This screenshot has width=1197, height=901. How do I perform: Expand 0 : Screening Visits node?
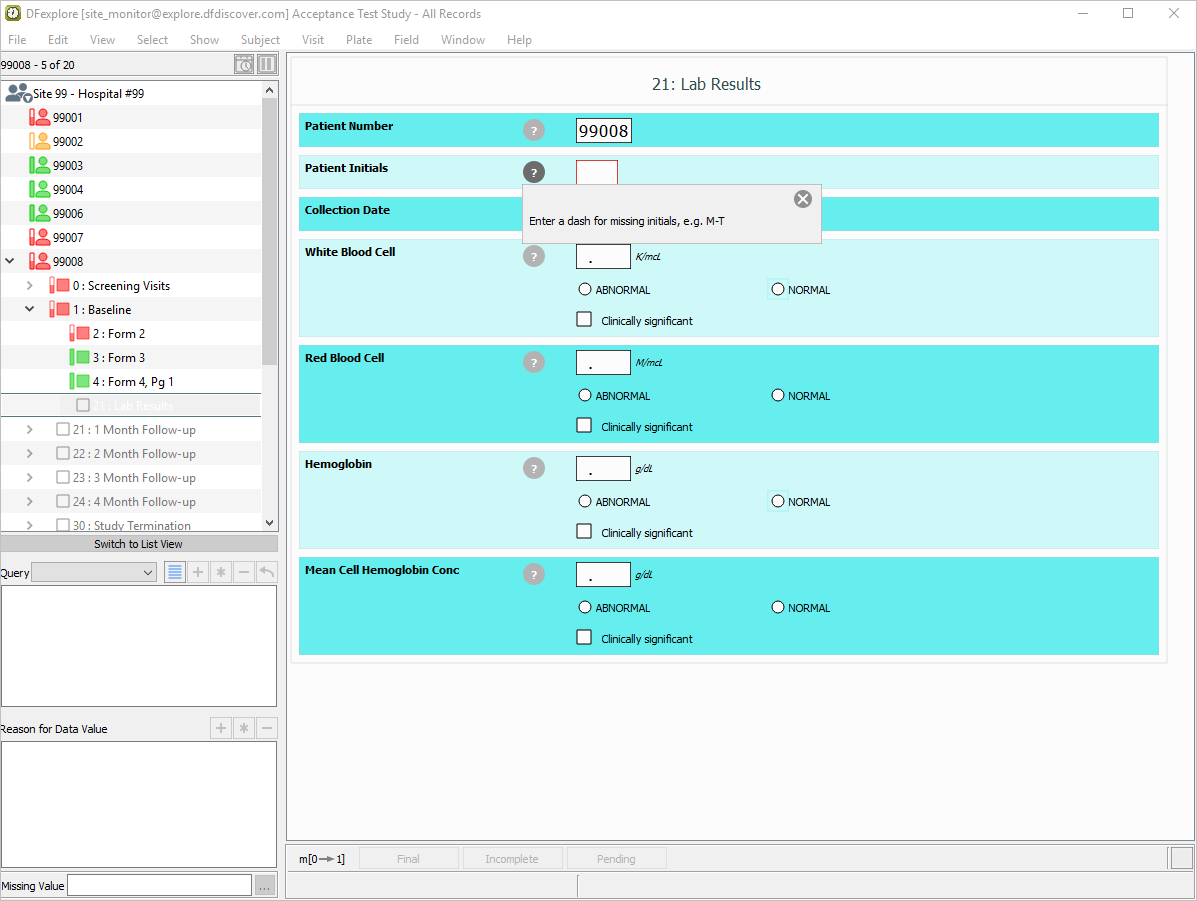coord(30,286)
